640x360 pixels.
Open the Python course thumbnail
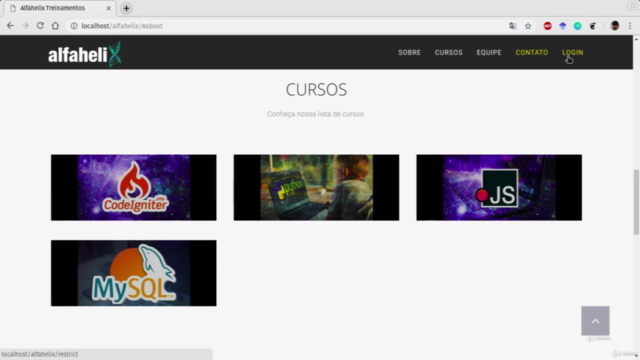(x=316, y=187)
